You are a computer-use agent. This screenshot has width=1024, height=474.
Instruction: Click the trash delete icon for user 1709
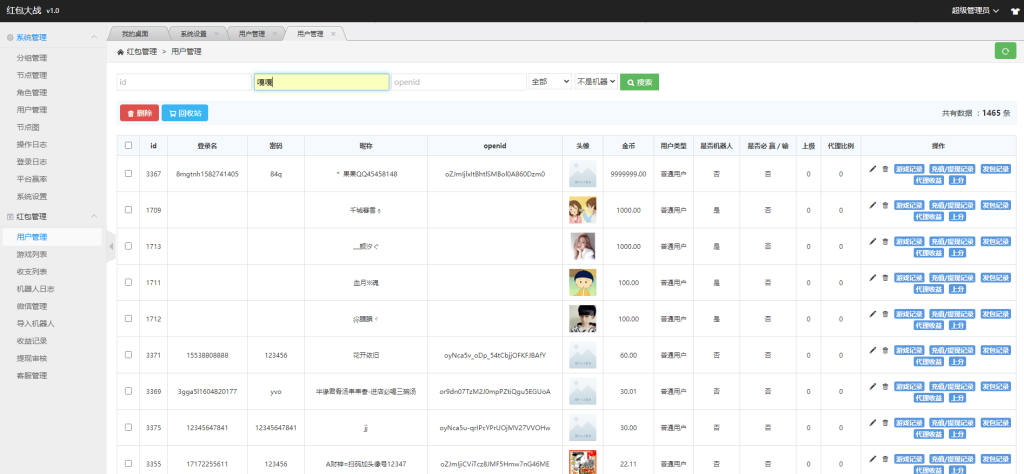point(885,205)
